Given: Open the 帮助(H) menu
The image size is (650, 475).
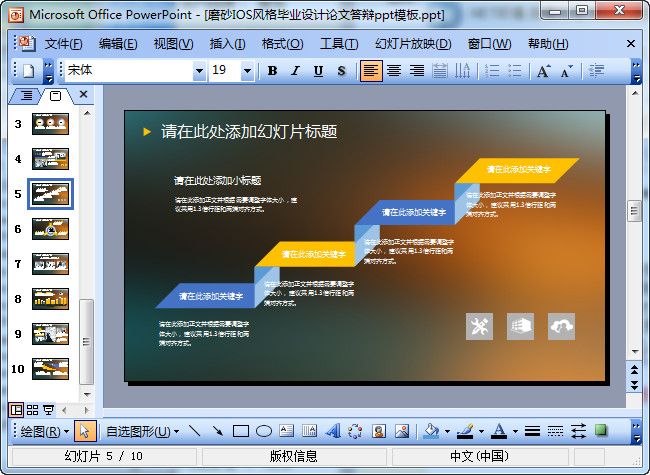Looking at the screenshot, I should tap(548, 44).
